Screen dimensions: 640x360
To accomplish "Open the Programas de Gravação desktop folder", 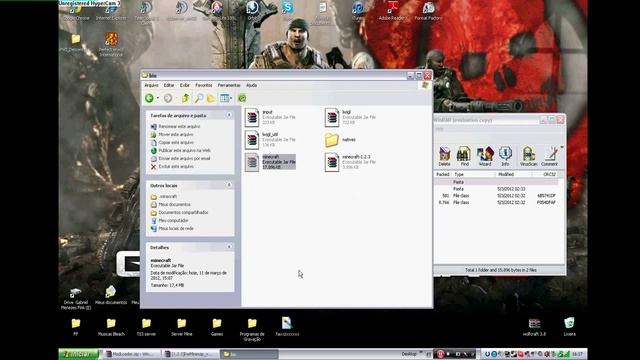I will tap(252, 330).
